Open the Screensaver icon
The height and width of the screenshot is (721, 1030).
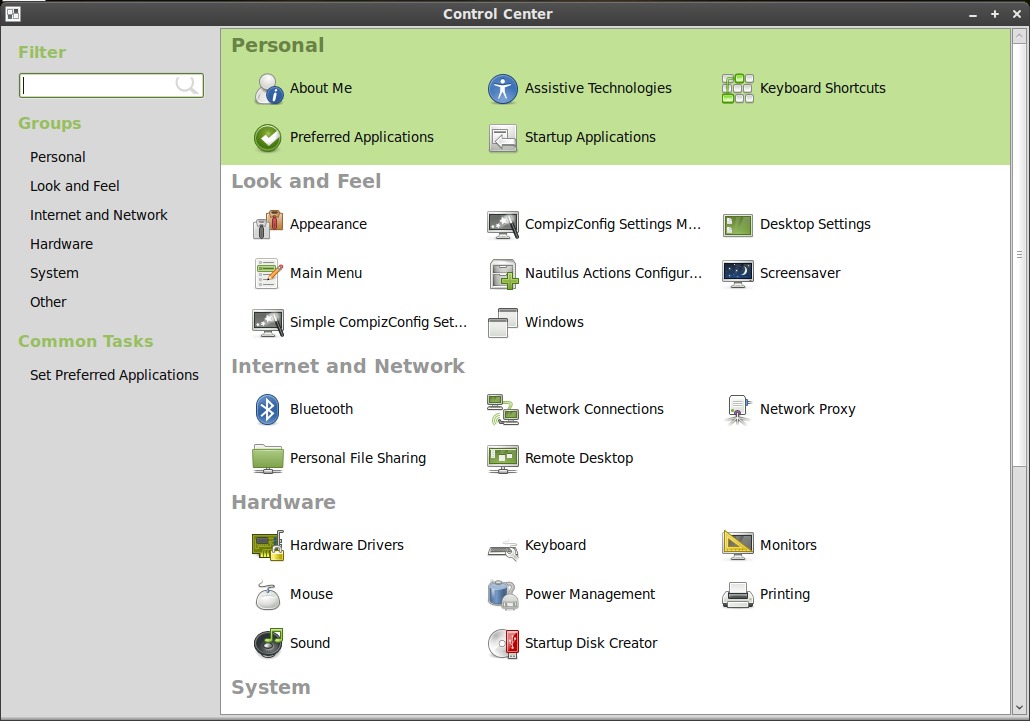coord(738,274)
